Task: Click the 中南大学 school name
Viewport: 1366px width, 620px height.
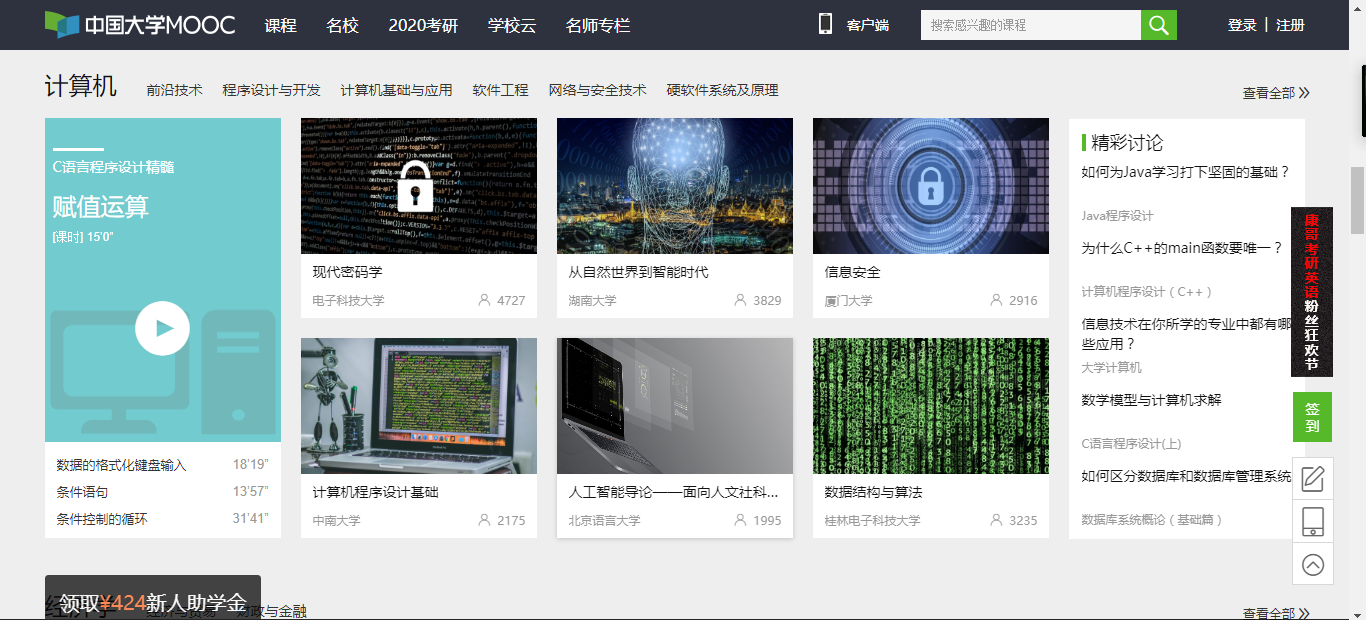Action: pos(337,521)
